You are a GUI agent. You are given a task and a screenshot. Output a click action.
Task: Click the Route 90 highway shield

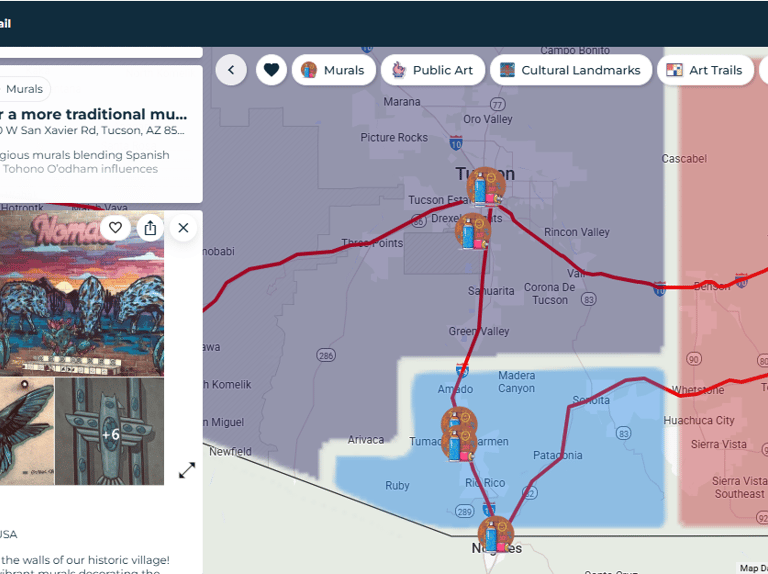pos(694,359)
